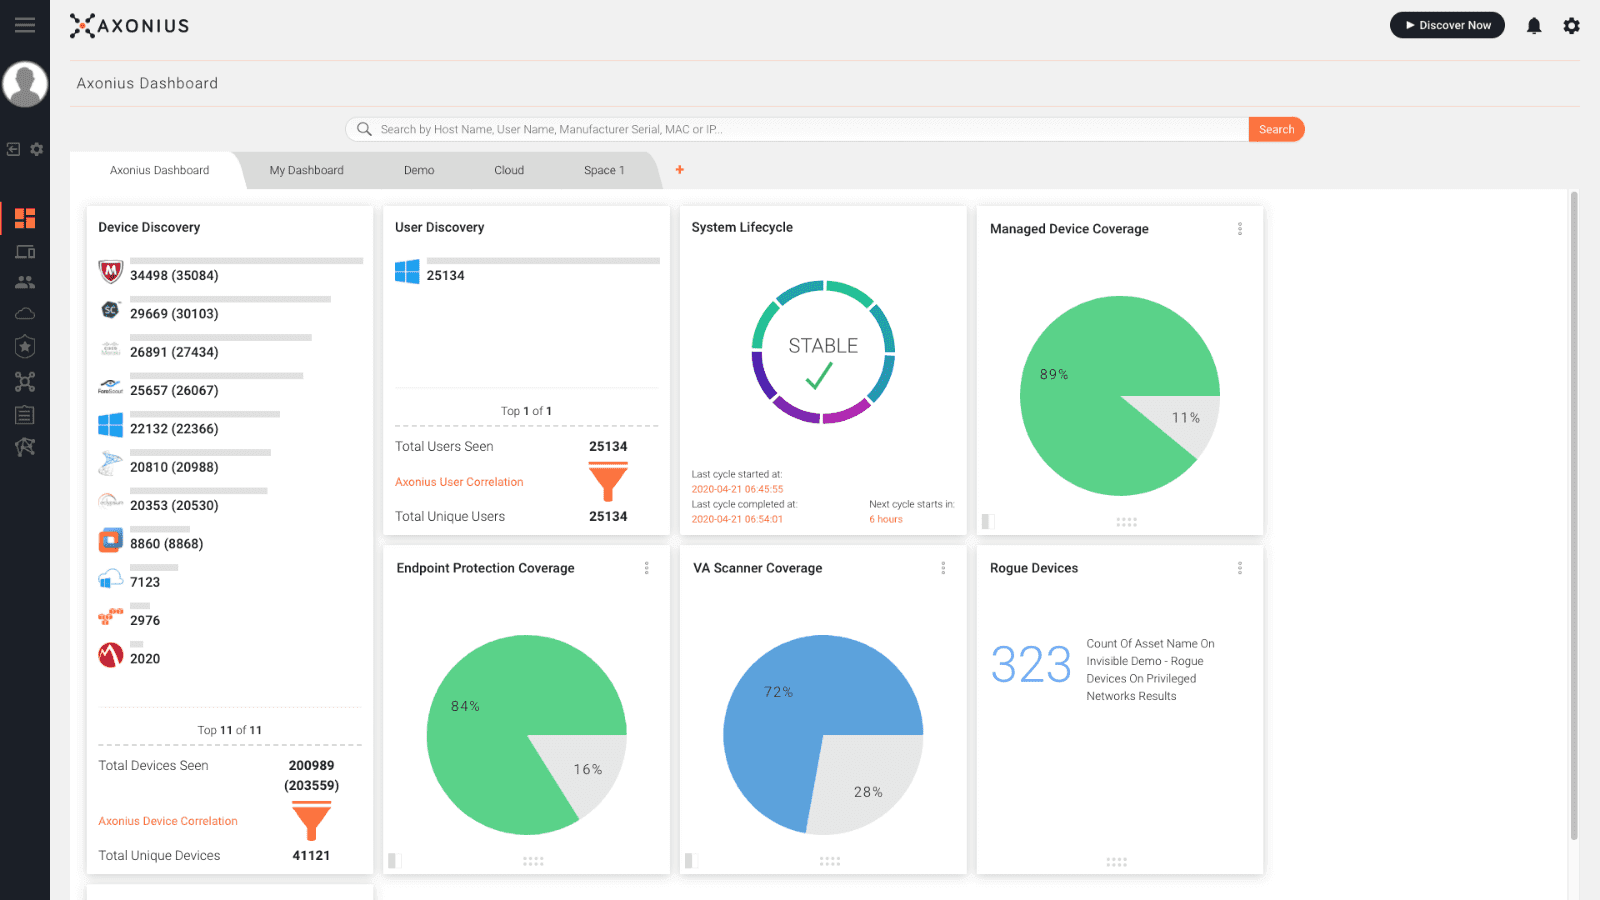Open the Endpoint Protection Coverage options menu
This screenshot has height=900, width=1600.
click(x=646, y=568)
